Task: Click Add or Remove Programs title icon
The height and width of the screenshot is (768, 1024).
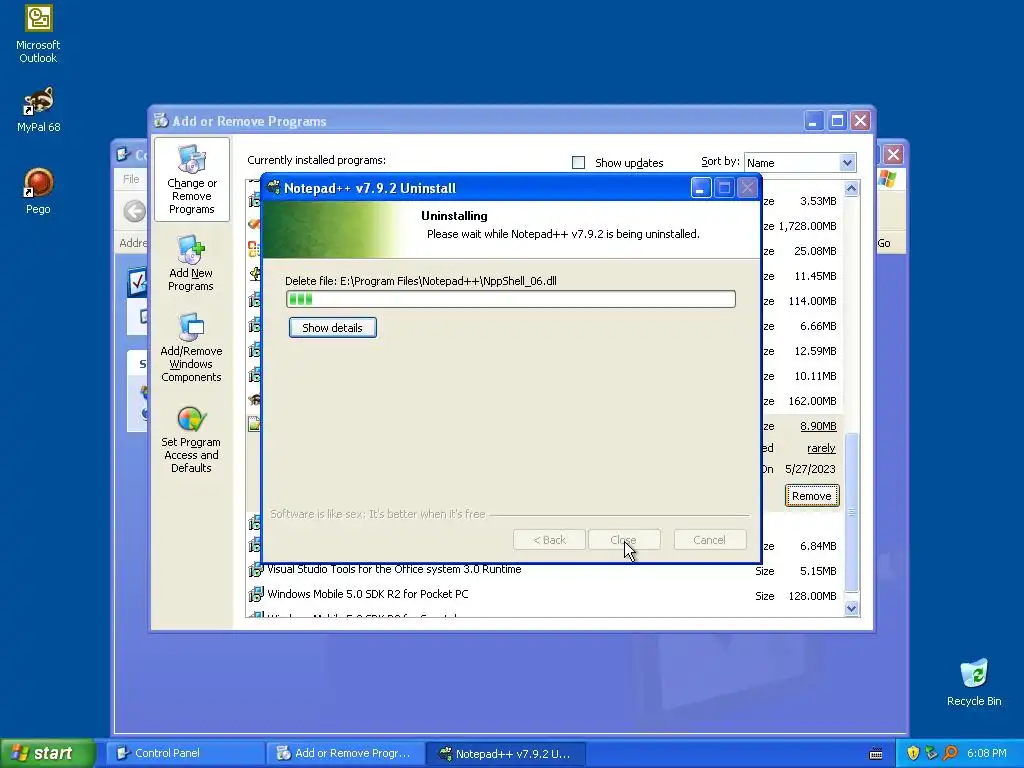Action: pyautogui.click(x=161, y=121)
